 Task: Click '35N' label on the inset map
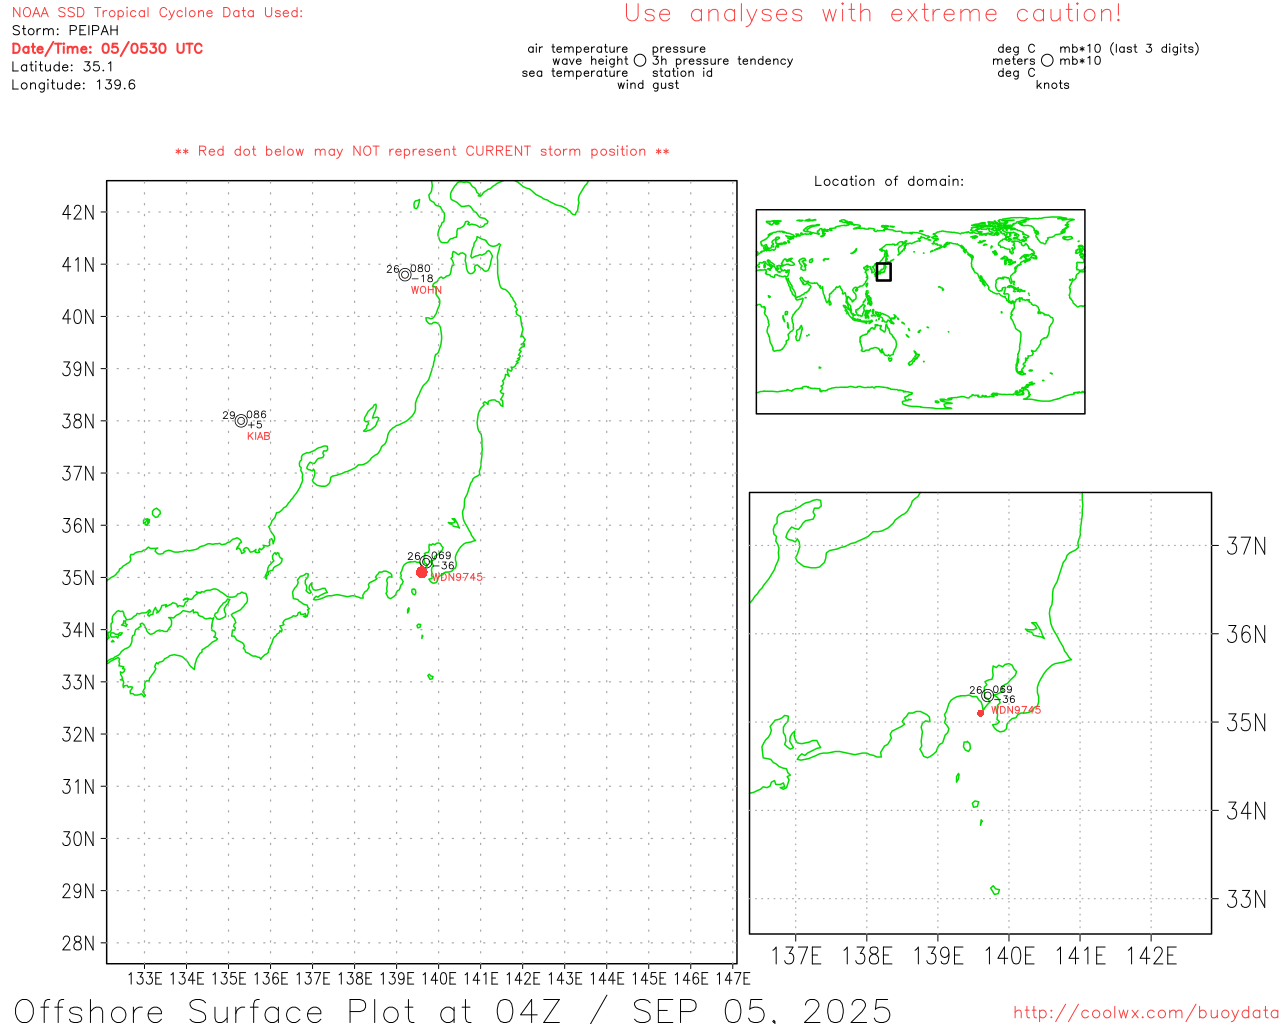[x=1246, y=723]
